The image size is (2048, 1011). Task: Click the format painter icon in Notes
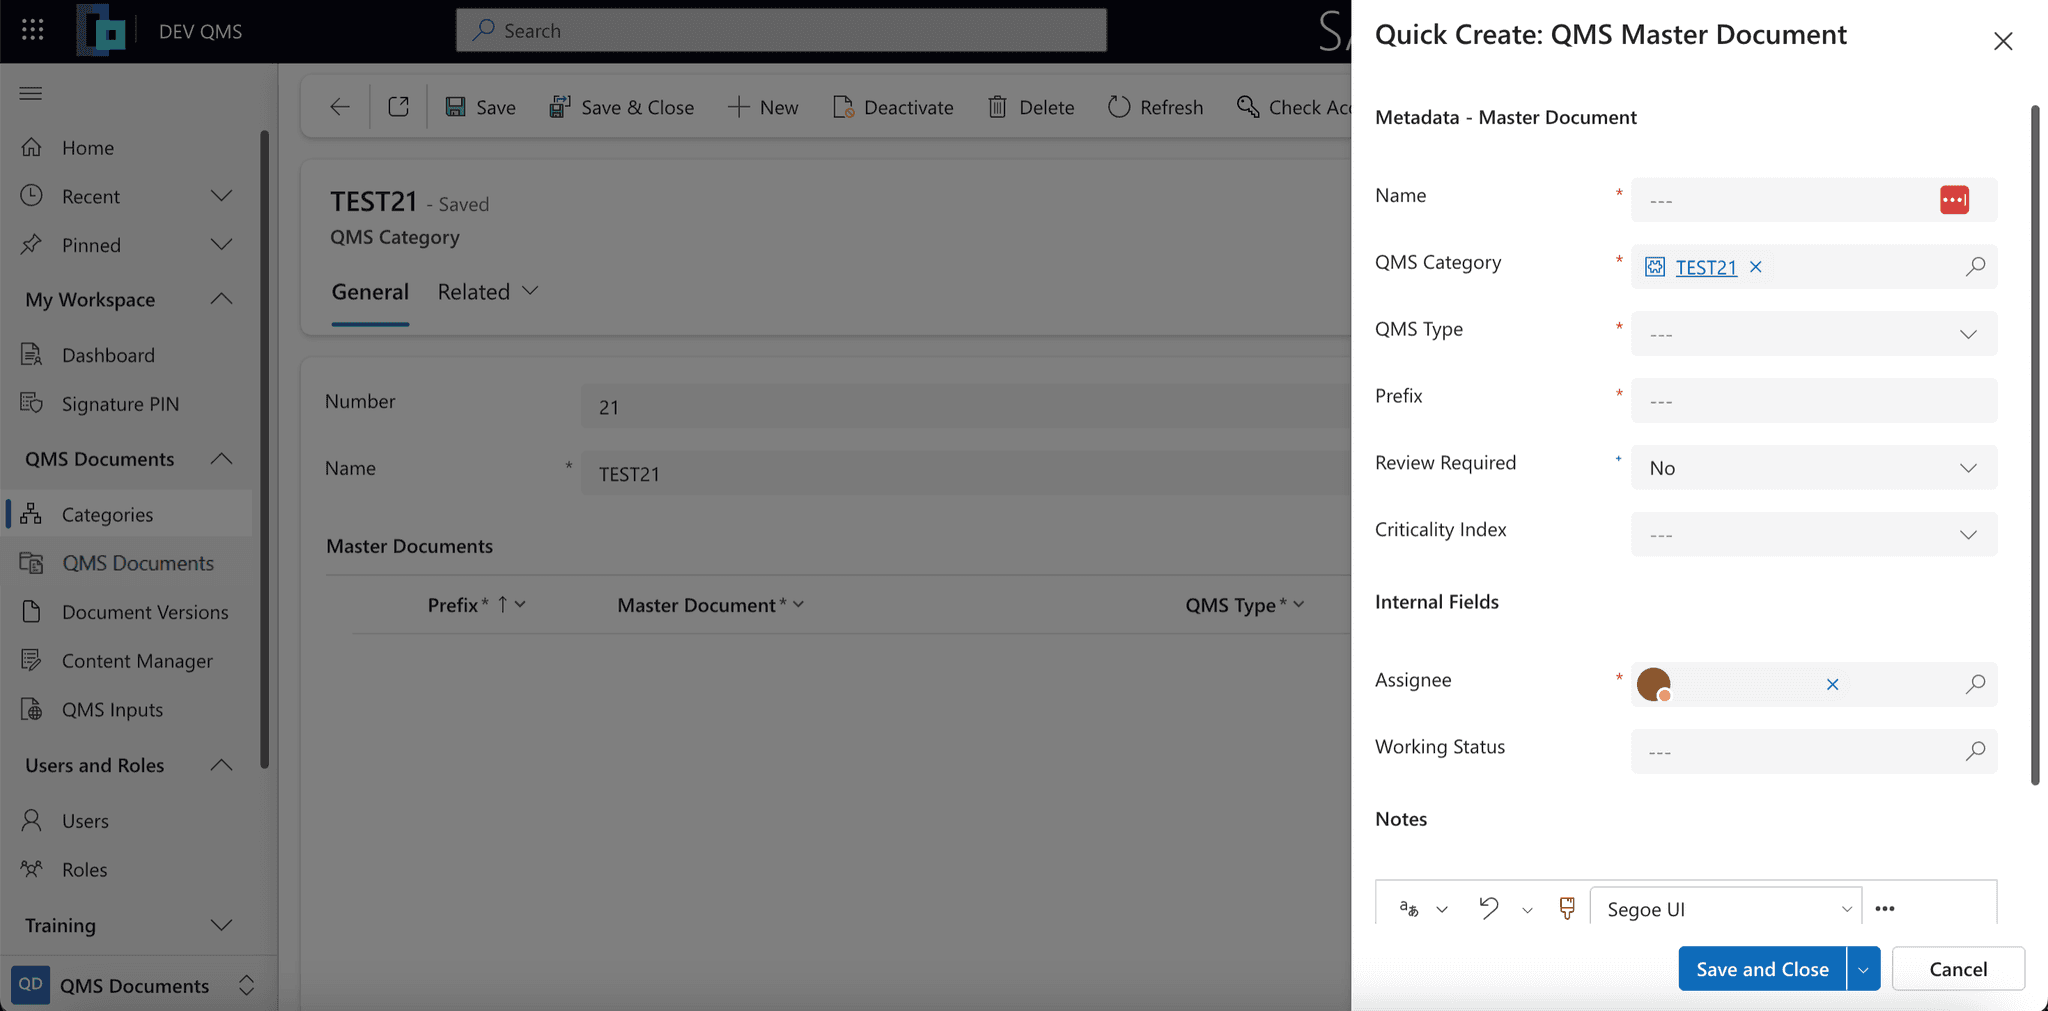pyautogui.click(x=1567, y=908)
